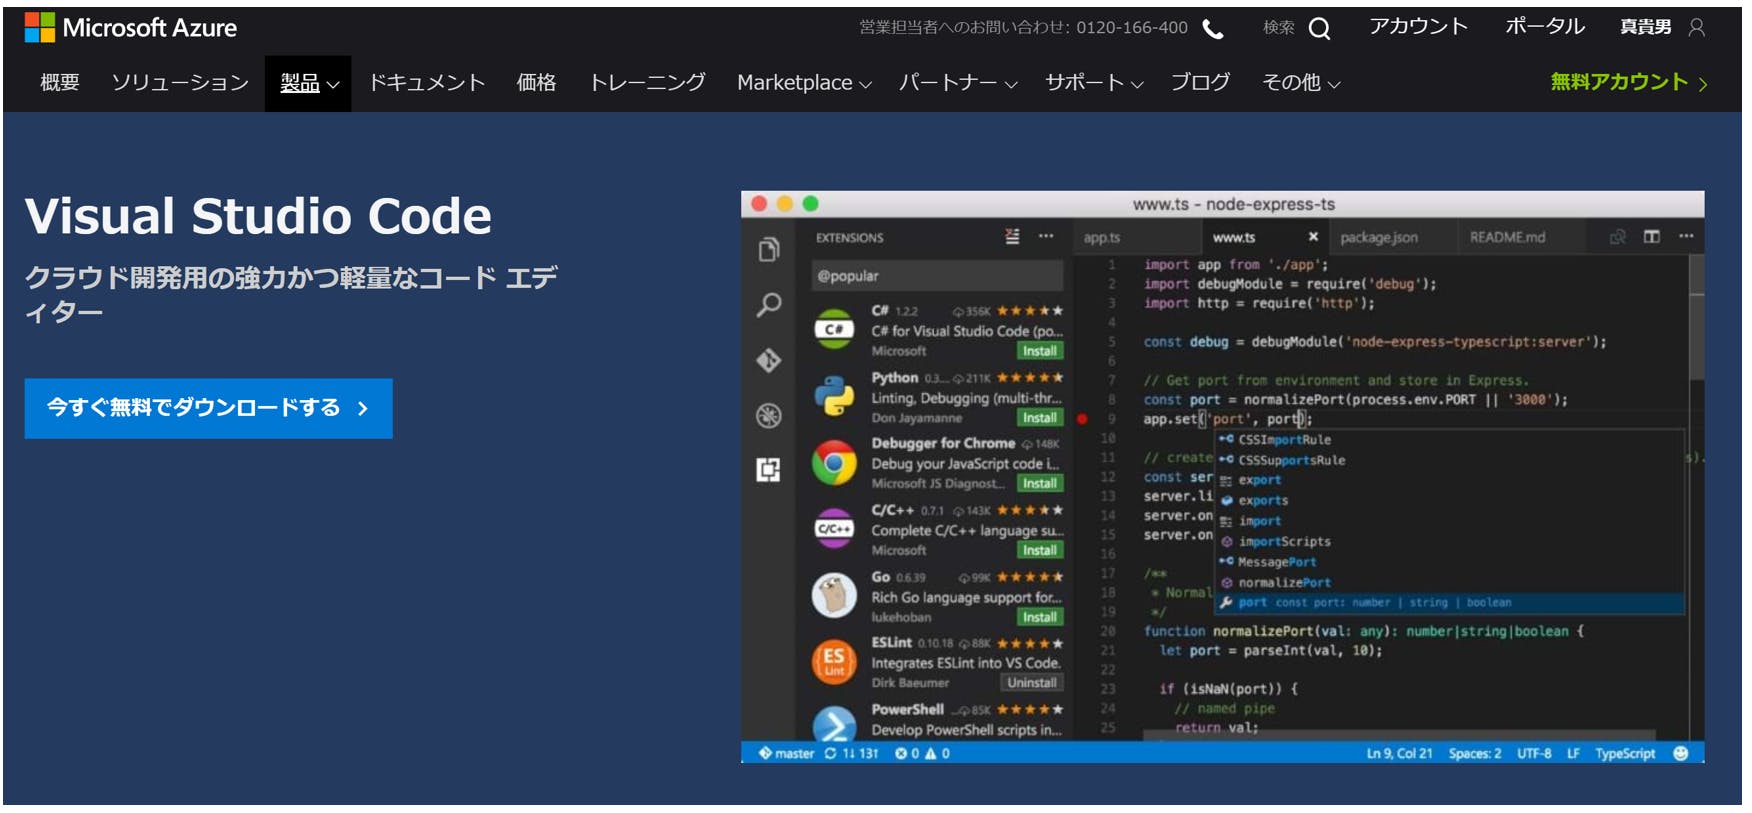Click the master branch in status bar
Viewport: 1752px width, 813px height.
786,754
